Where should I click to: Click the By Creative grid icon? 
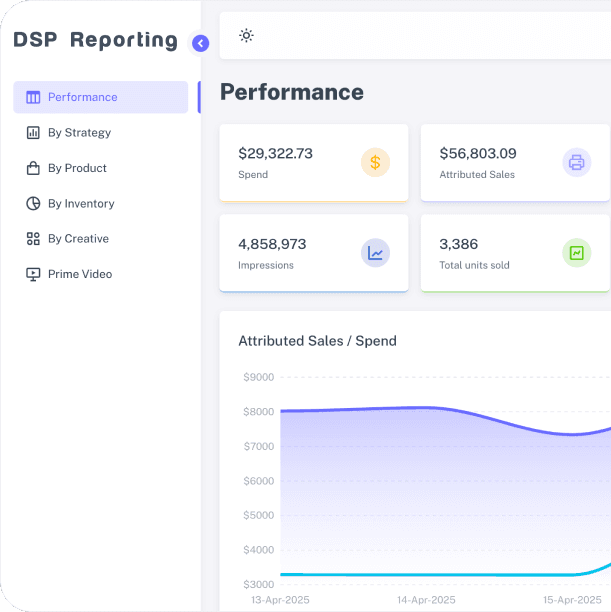click(33, 239)
